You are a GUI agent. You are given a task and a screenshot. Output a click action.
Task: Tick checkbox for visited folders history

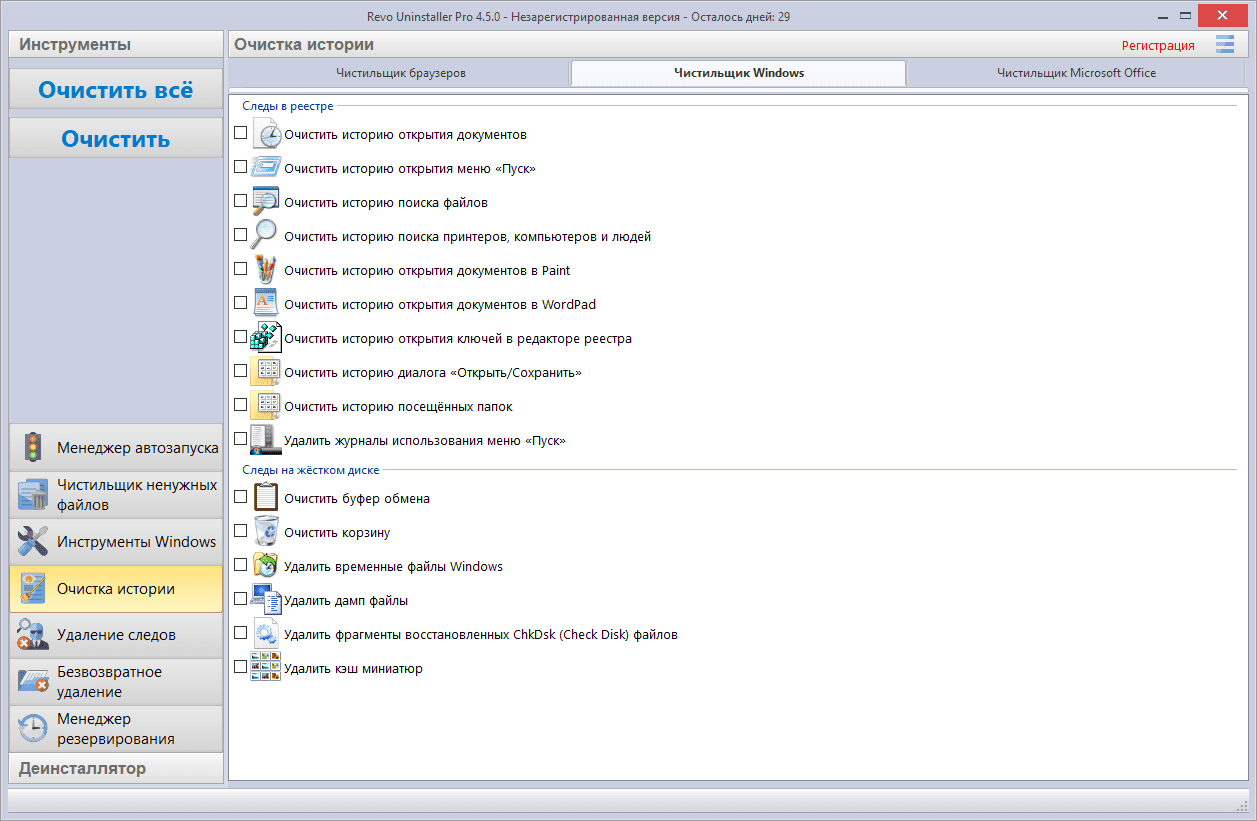[240, 404]
